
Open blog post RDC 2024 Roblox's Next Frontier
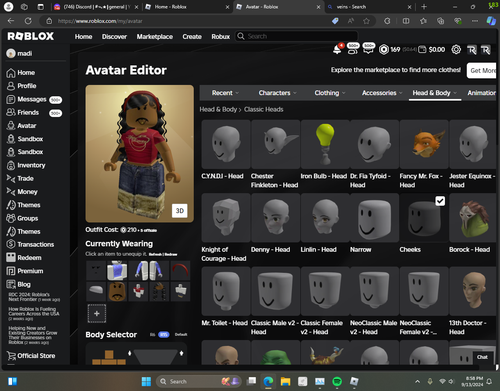point(34,297)
